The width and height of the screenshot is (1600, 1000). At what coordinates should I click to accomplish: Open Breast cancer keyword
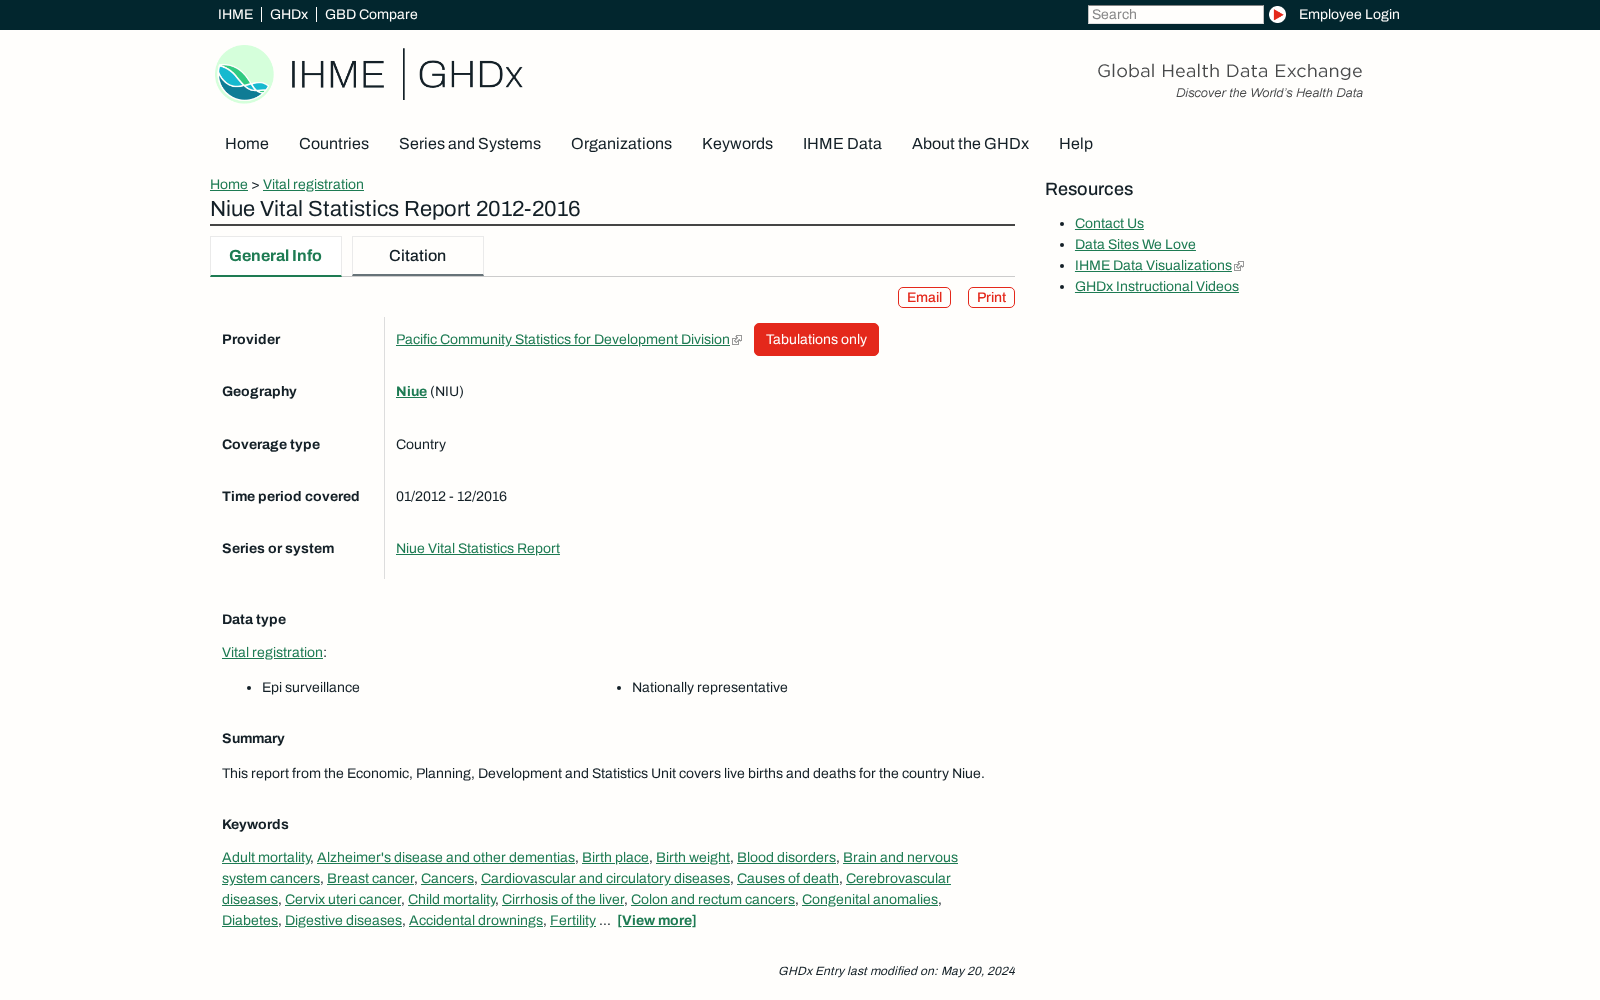coord(370,878)
